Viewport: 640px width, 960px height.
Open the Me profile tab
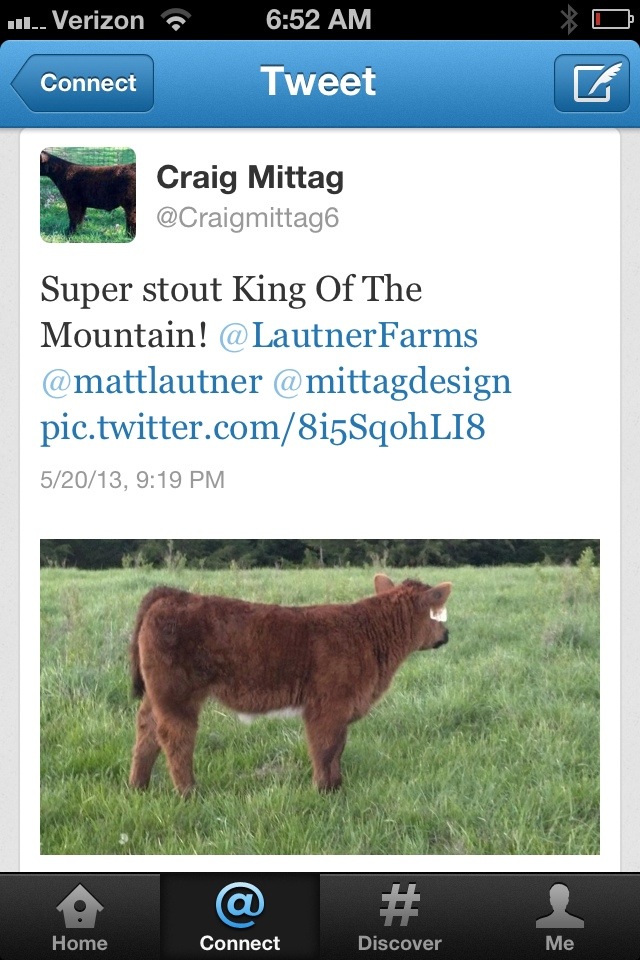coord(560,918)
